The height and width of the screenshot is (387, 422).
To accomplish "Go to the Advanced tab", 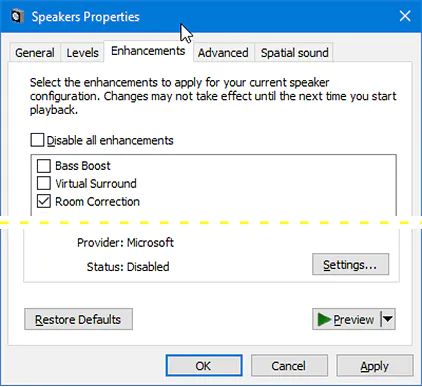I will click(x=223, y=53).
